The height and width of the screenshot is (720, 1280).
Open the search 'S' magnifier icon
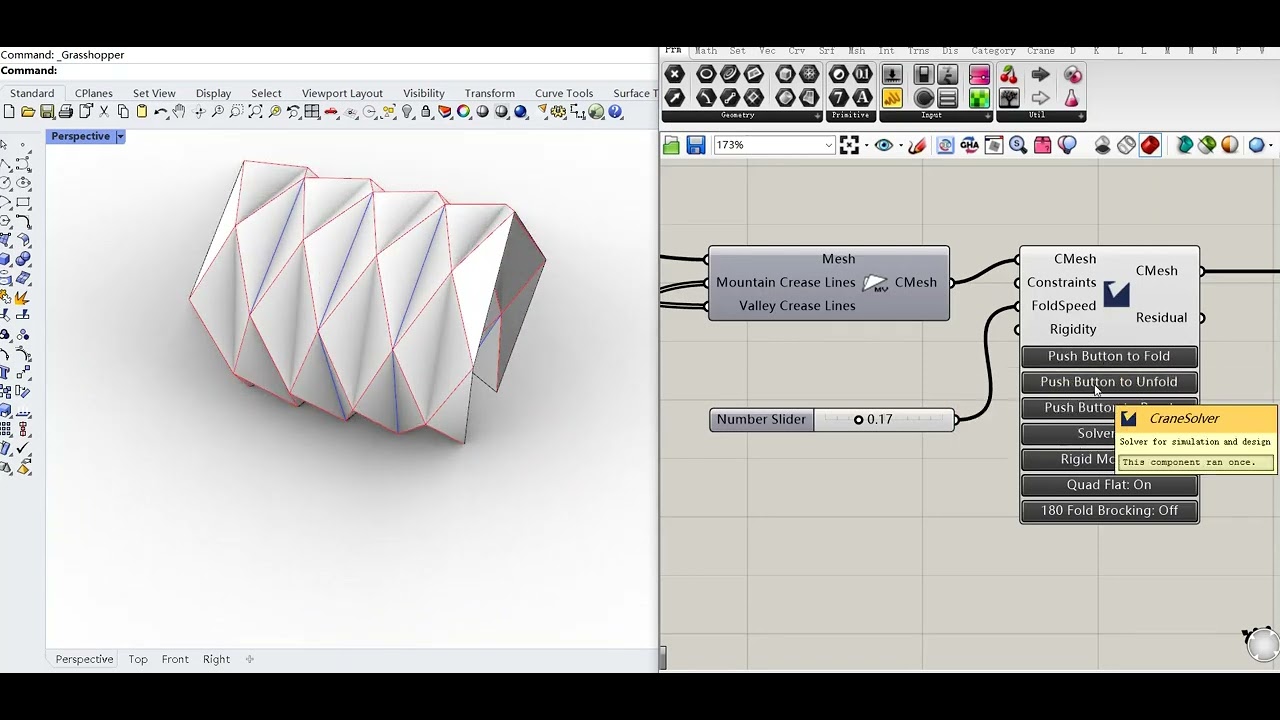1018,146
